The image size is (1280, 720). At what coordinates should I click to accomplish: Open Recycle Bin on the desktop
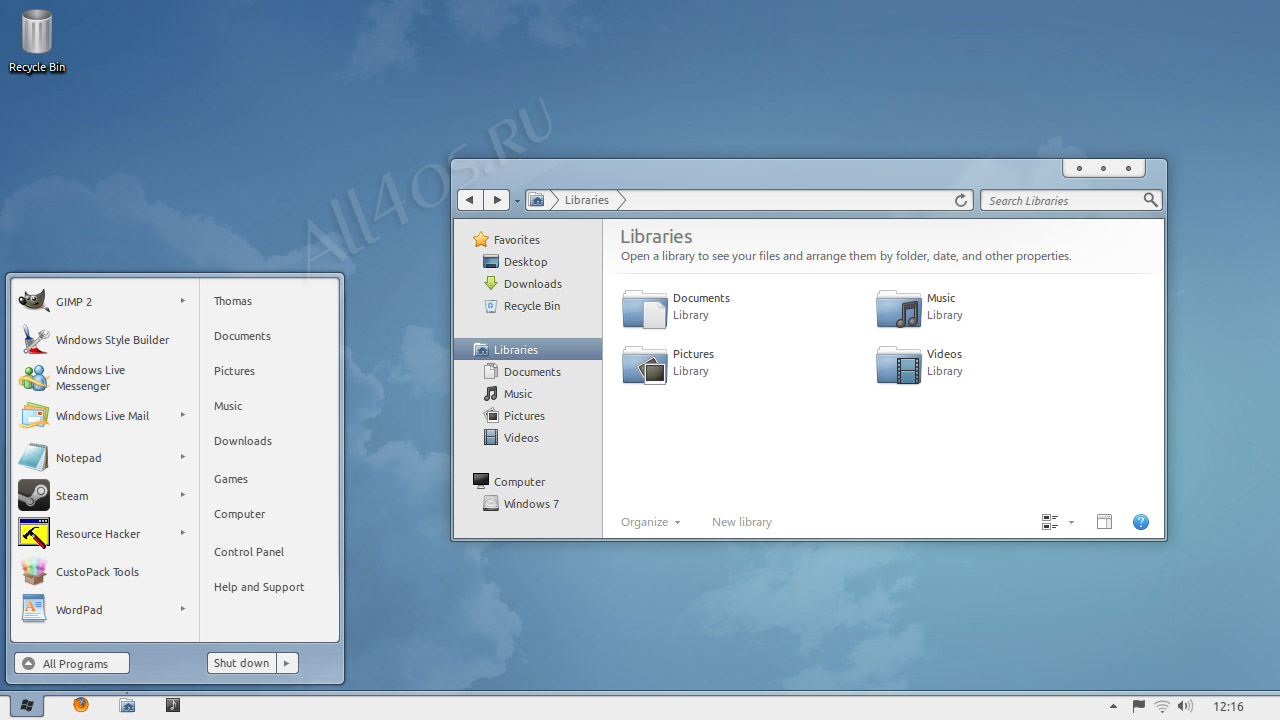(37, 41)
